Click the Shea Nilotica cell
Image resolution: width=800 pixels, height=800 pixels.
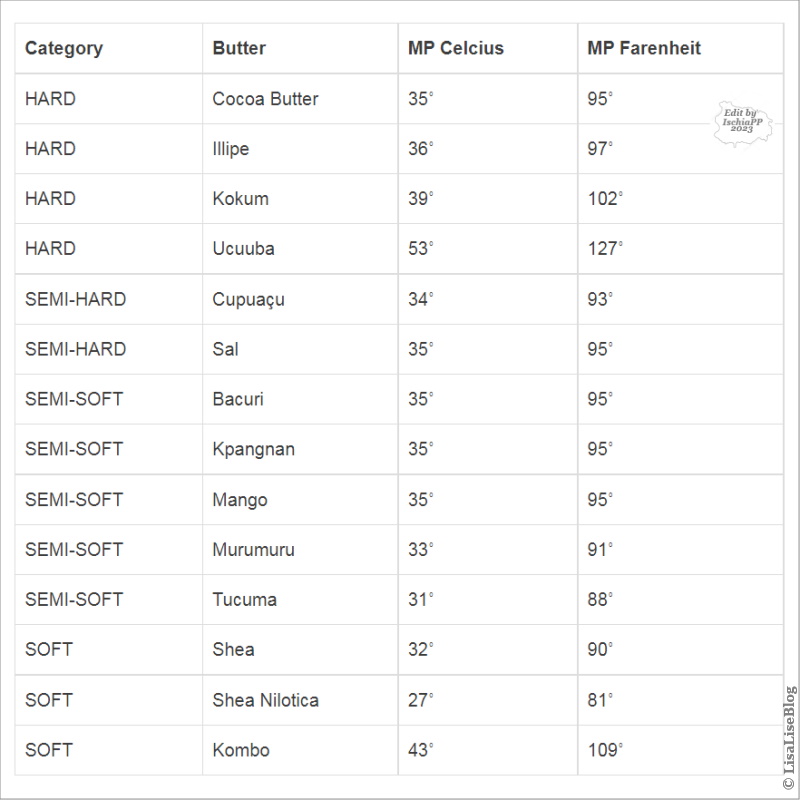tap(265, 700)
